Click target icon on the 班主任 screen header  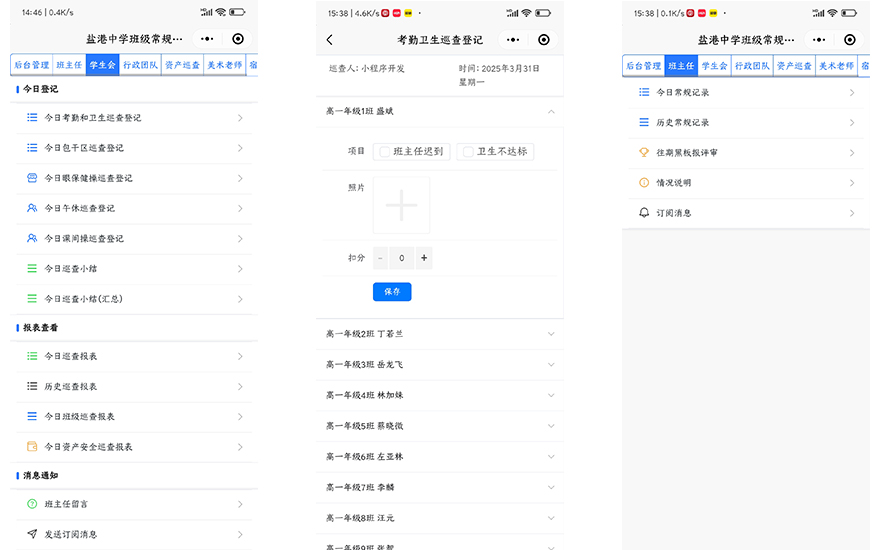(850, 40)
